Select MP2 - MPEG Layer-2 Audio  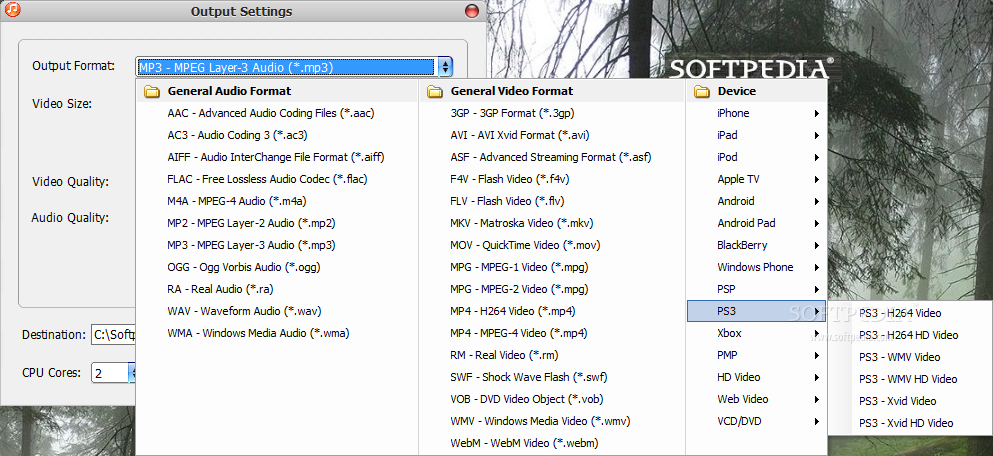click(x=251, y=223)
